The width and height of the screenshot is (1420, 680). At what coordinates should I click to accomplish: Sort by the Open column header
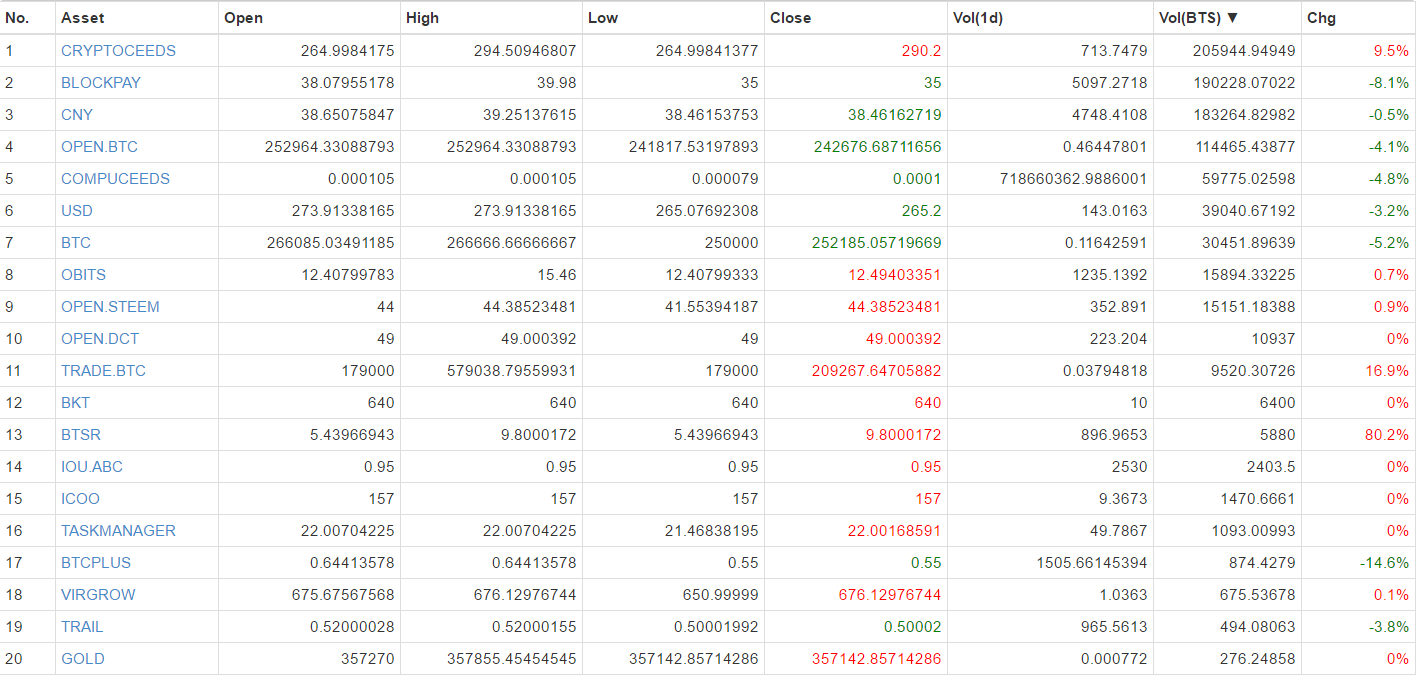[x=244, y=18]
